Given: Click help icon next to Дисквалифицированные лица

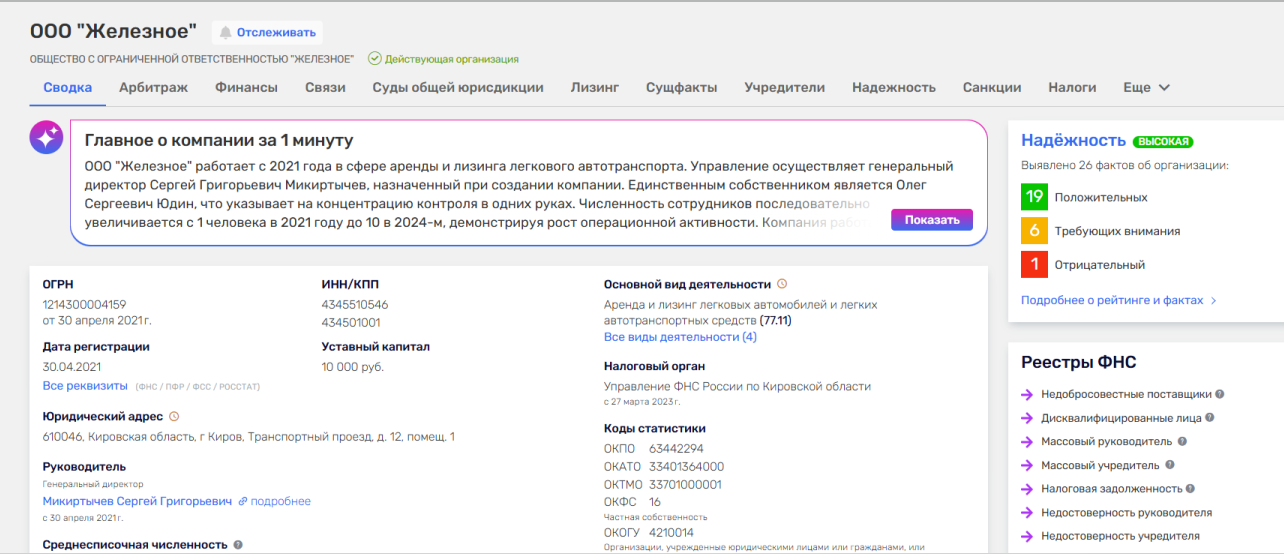Looking at the screenshot, I should [x=1210, y=418].
